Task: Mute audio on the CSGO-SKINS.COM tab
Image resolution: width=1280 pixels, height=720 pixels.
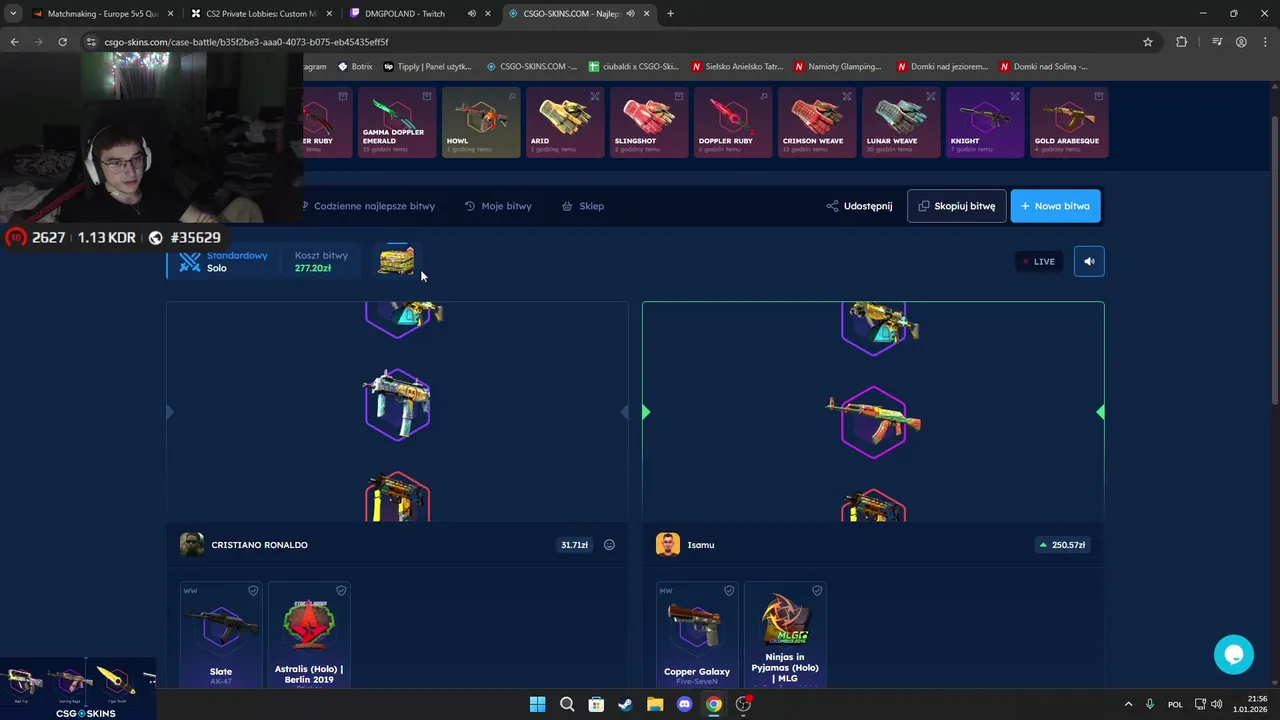Action: [629, 14]
